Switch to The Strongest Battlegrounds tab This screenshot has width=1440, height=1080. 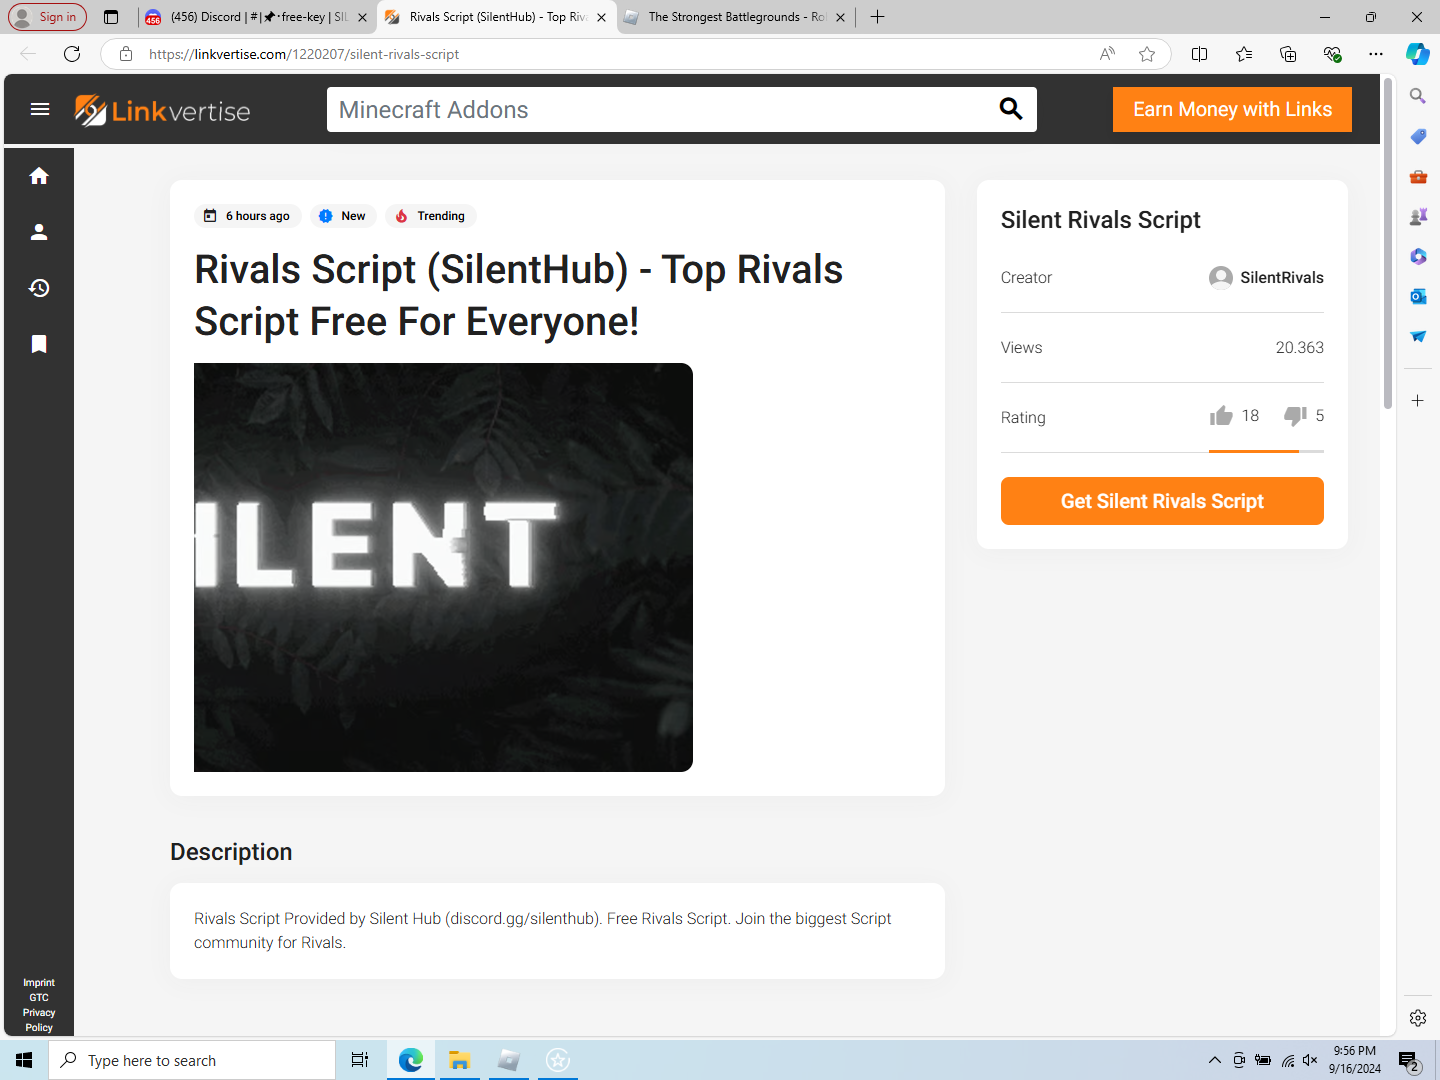(x=736, y=17)
